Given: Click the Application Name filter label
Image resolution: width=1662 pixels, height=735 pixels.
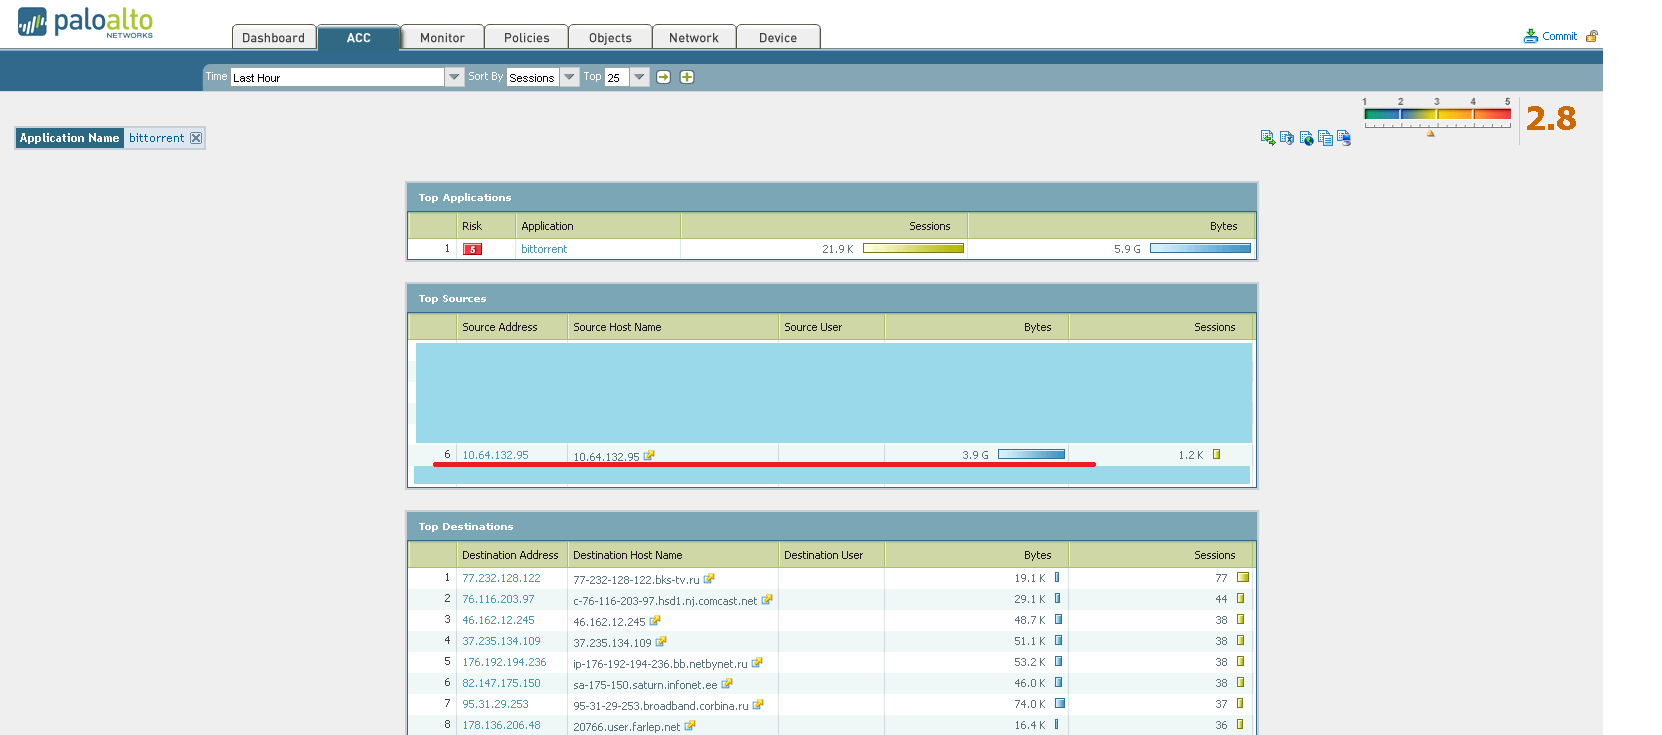Looking at the screenshot, I should (x=70, y=138).
